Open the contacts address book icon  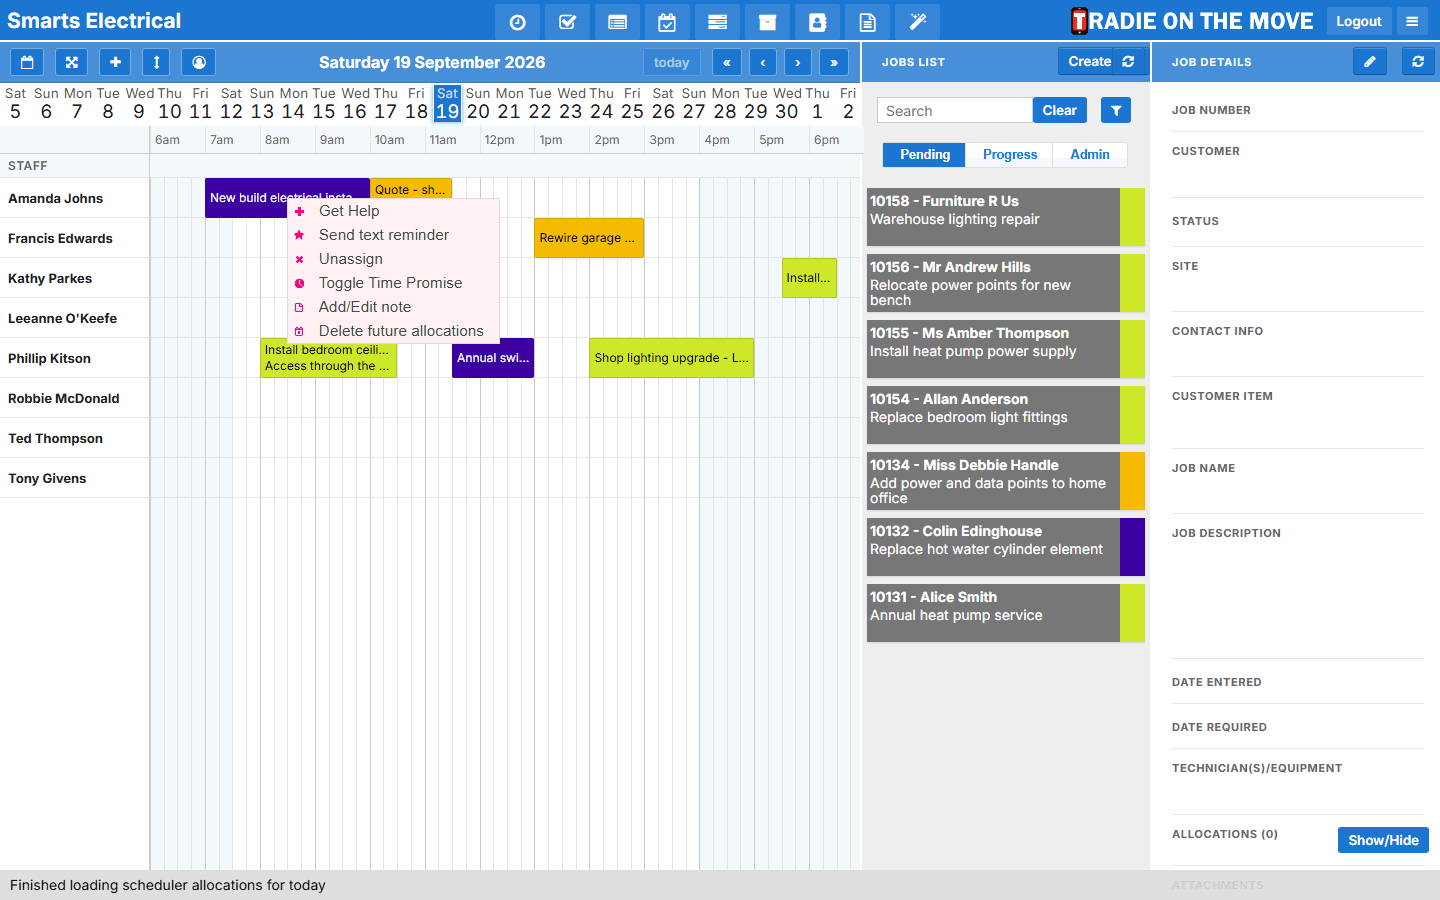(x=817, y=22)
